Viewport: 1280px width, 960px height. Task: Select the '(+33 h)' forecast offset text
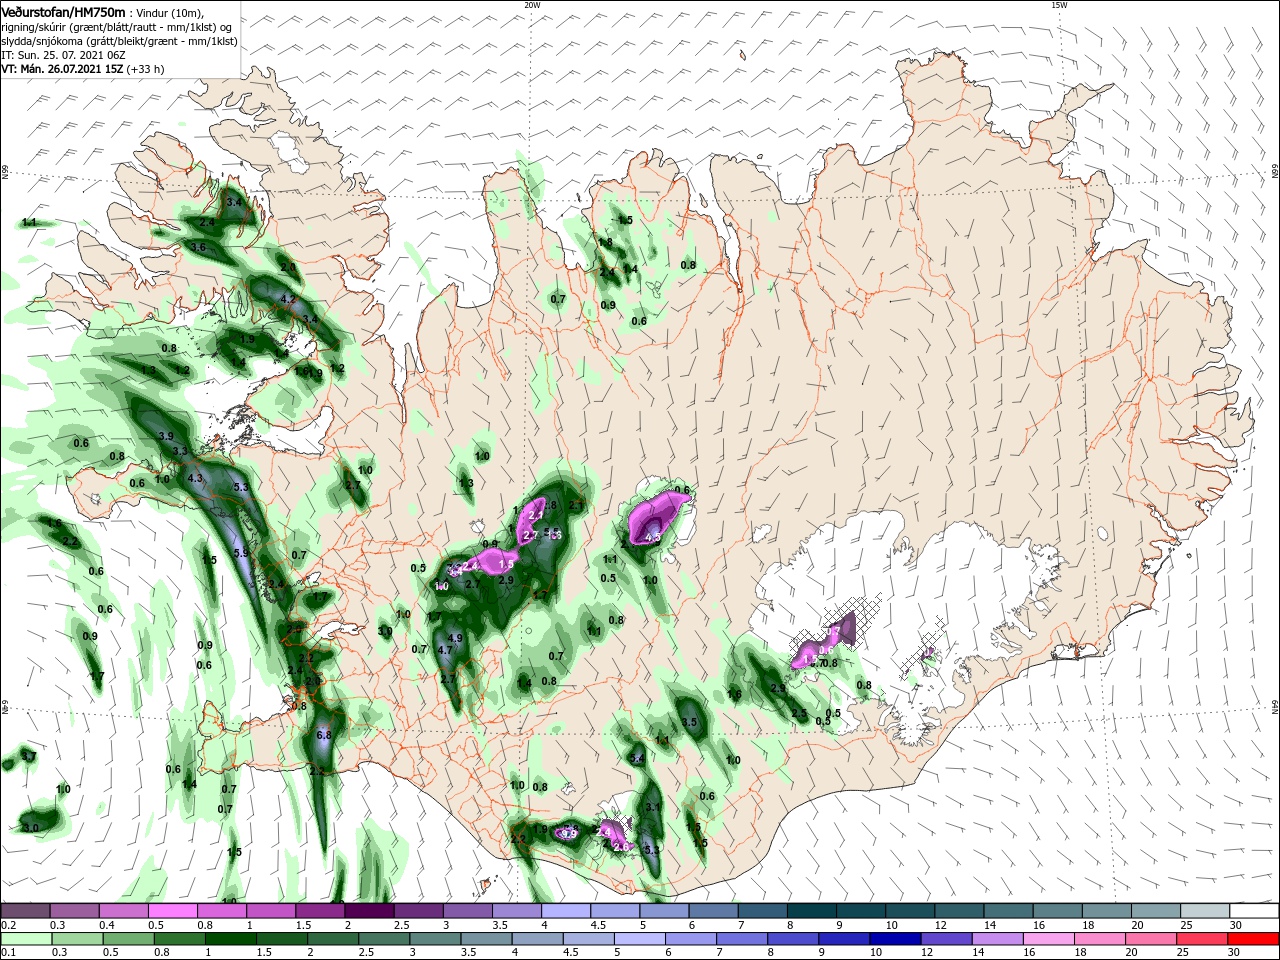tap(145, 69)
